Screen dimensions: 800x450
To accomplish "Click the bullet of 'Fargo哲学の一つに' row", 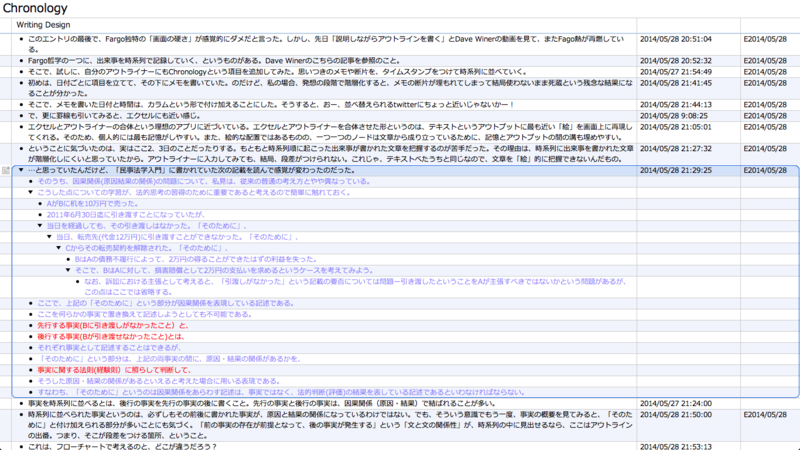I will [21, 61].
